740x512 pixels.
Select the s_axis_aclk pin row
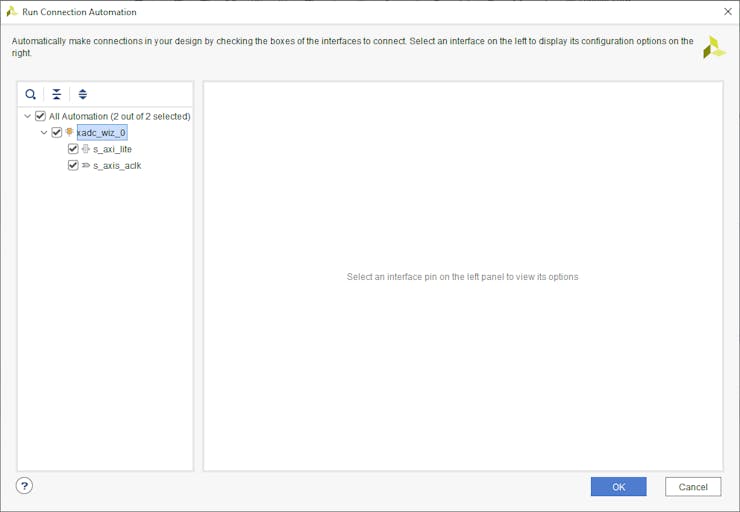(x=117, y=166)
